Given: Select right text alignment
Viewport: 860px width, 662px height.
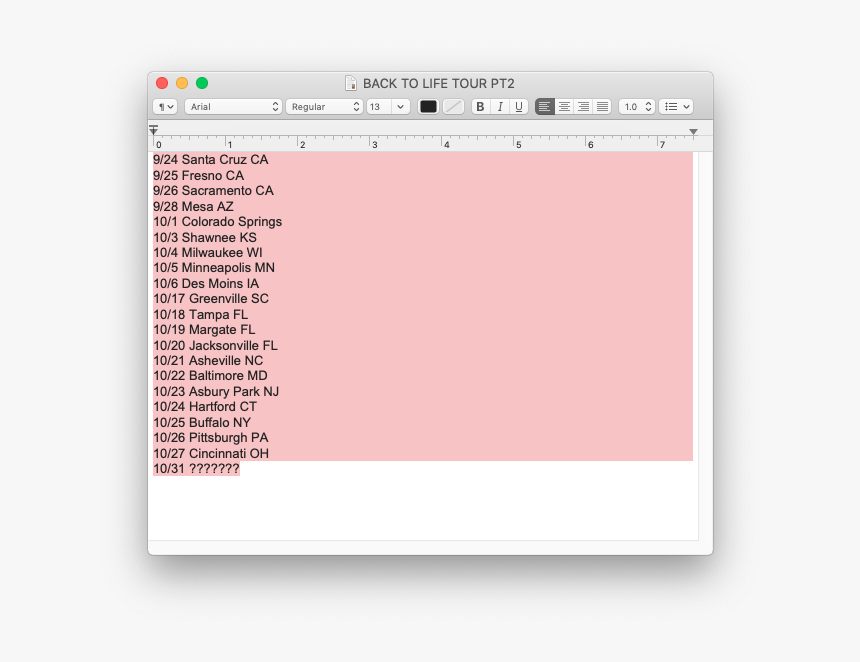Looking at the screenshot, I should point(583,106).
